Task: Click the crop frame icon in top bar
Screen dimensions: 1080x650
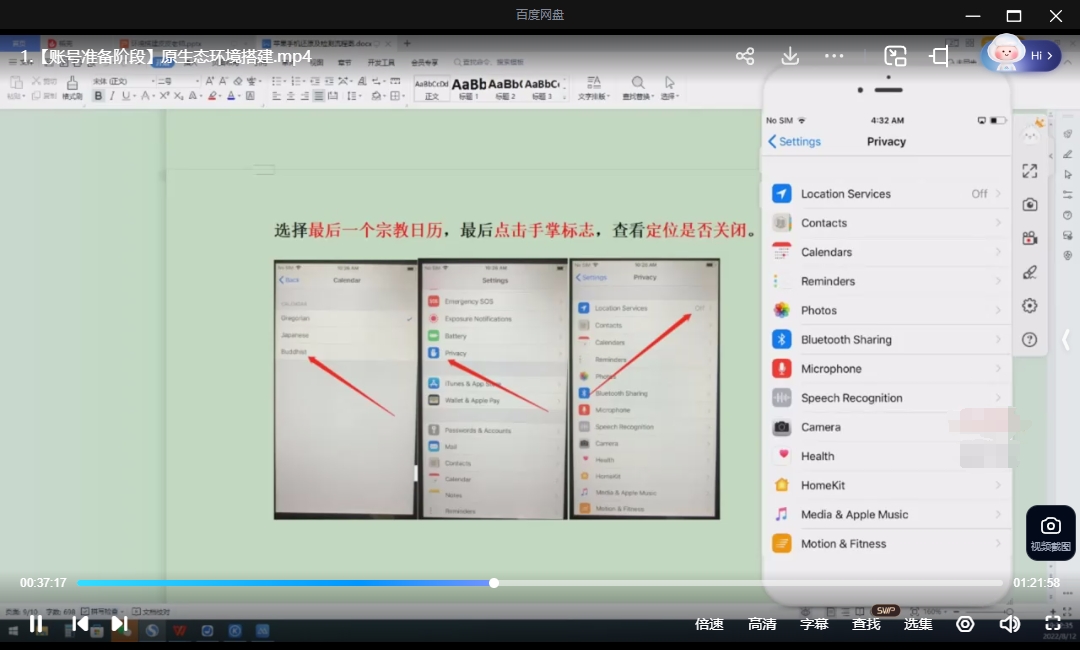Action: pos(939,56)
